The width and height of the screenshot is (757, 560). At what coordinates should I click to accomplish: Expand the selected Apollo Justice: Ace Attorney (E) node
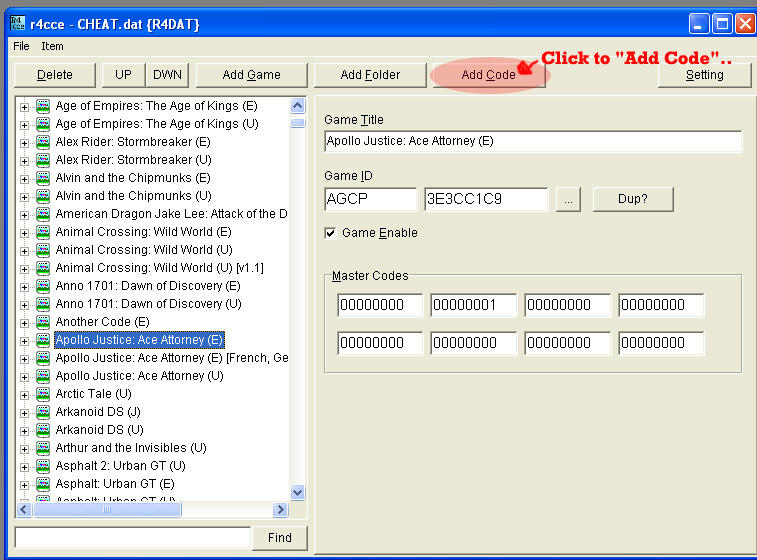pyautogui.click(x=24, y=341)
